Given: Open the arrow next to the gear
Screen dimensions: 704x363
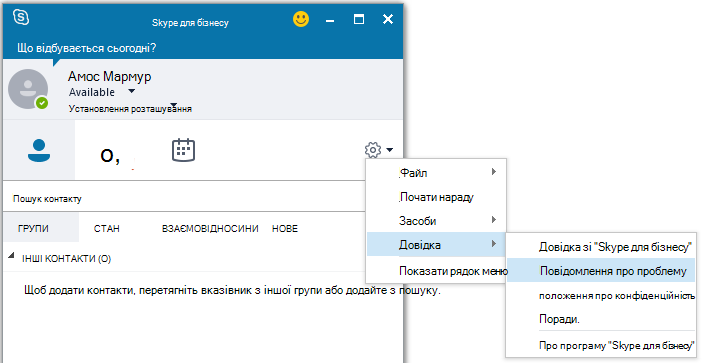Looking at the screenshot, I should (x=389, y=150).
